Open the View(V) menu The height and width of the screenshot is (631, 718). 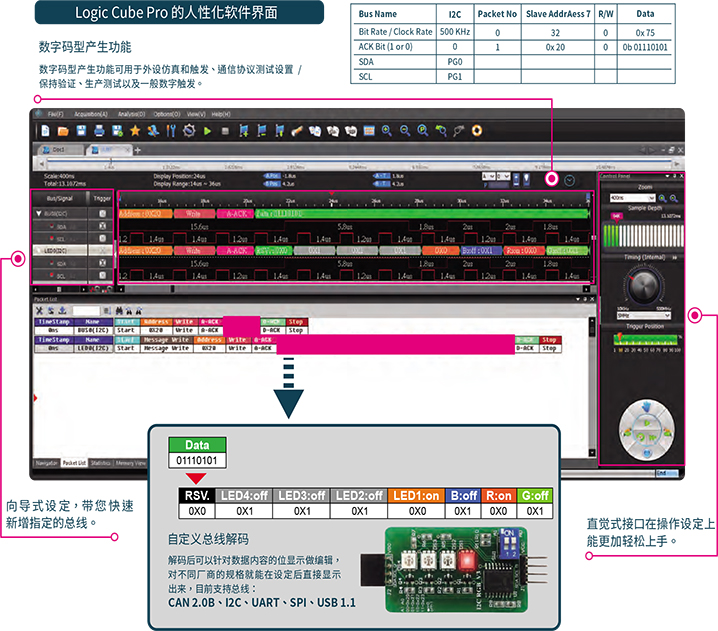pos(196,114)
